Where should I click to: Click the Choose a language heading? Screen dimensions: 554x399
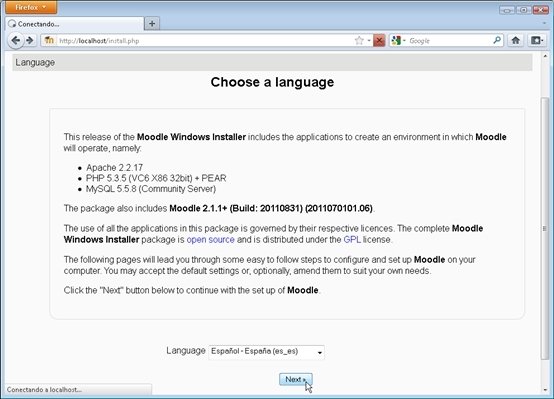coord(272,82)
